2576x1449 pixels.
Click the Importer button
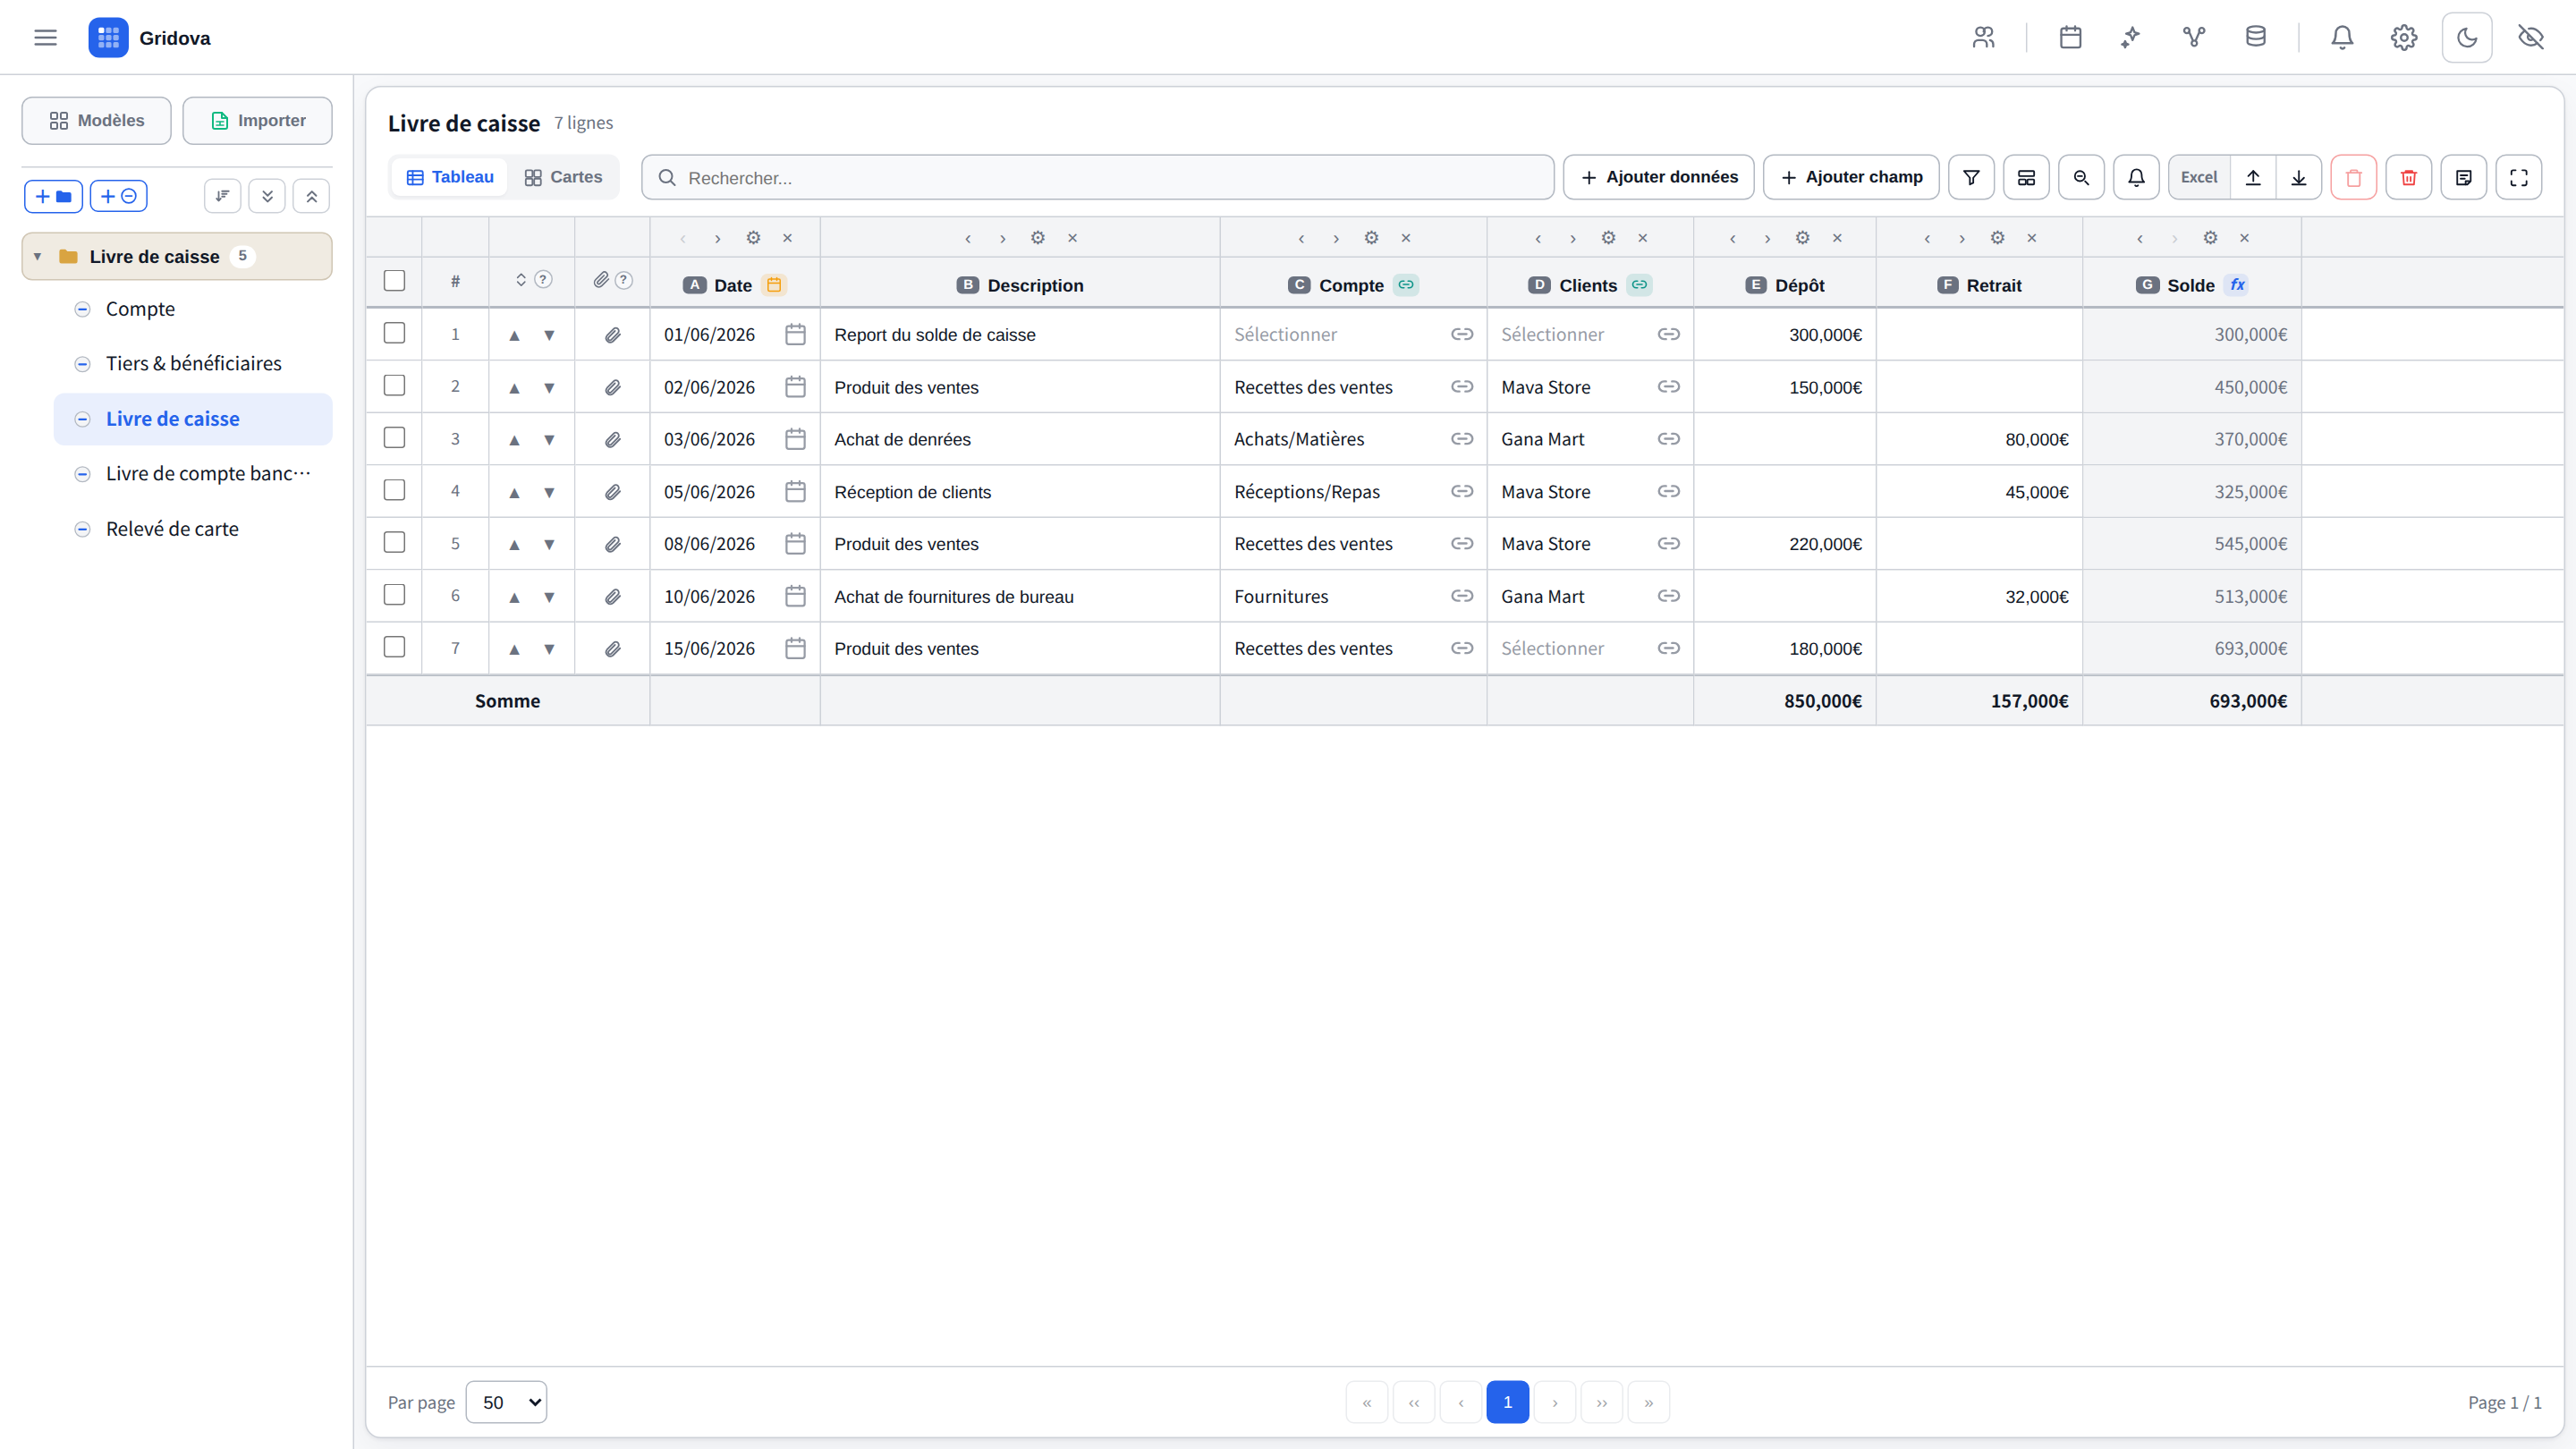(x=257, y=121)
